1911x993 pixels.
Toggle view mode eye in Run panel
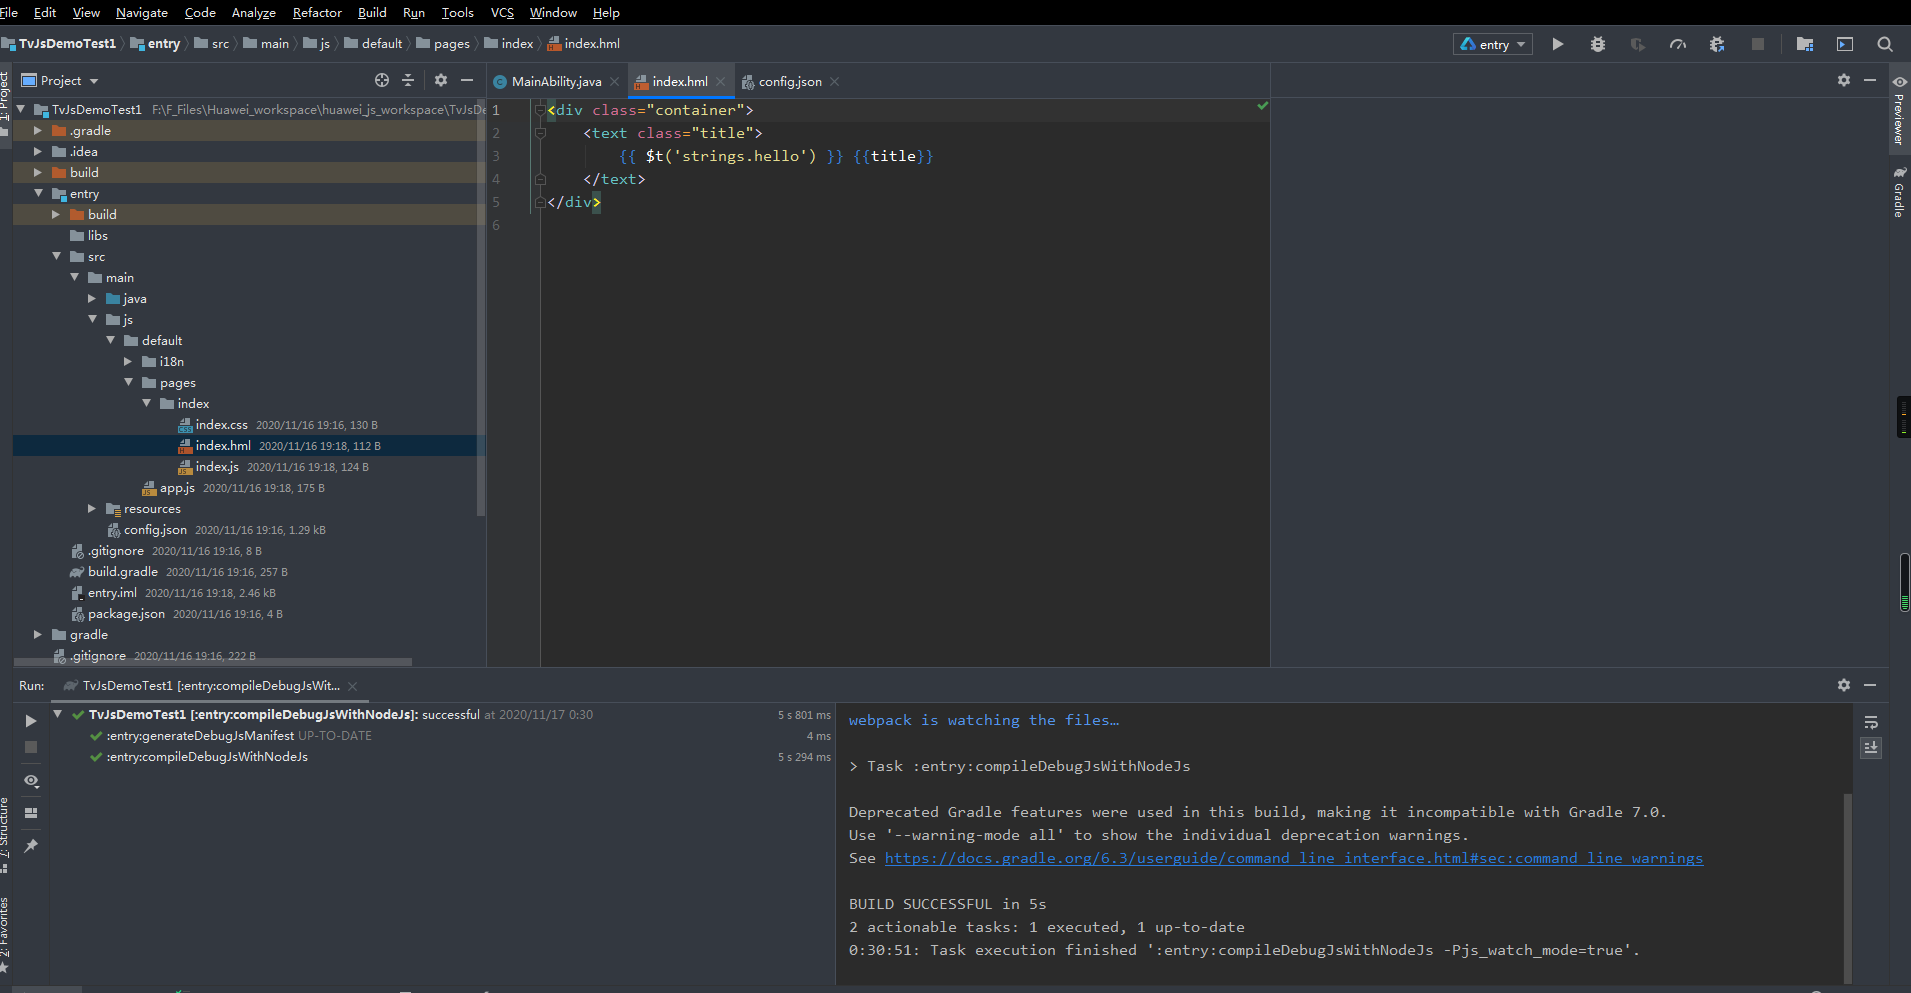tap(31, 781)
